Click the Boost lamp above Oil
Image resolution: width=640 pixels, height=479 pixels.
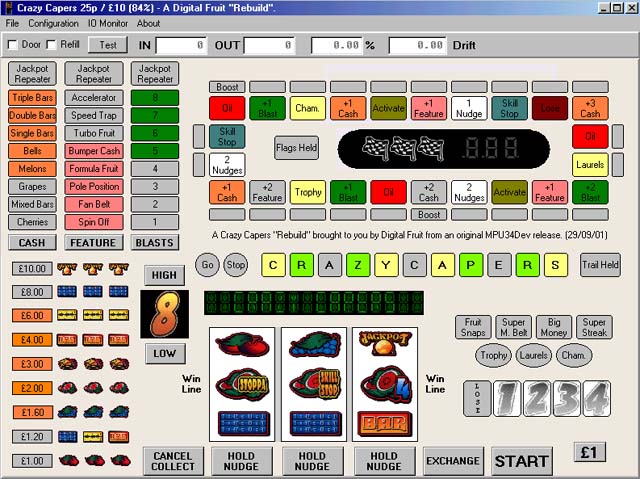coord(227,87)
